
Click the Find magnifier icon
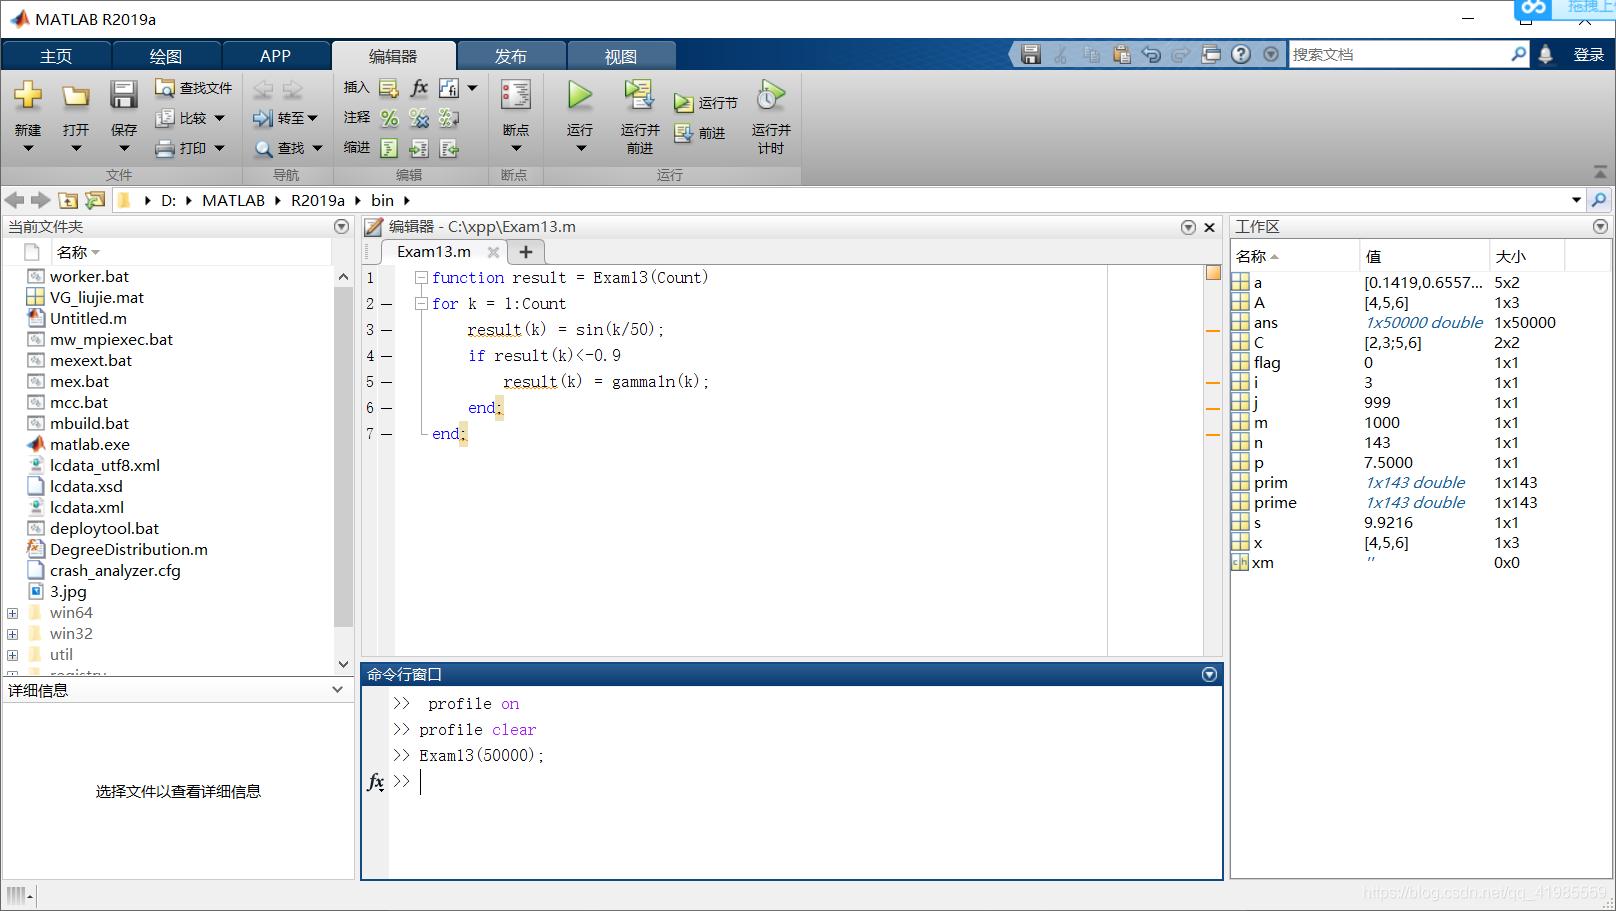click(x=263, y=148)
